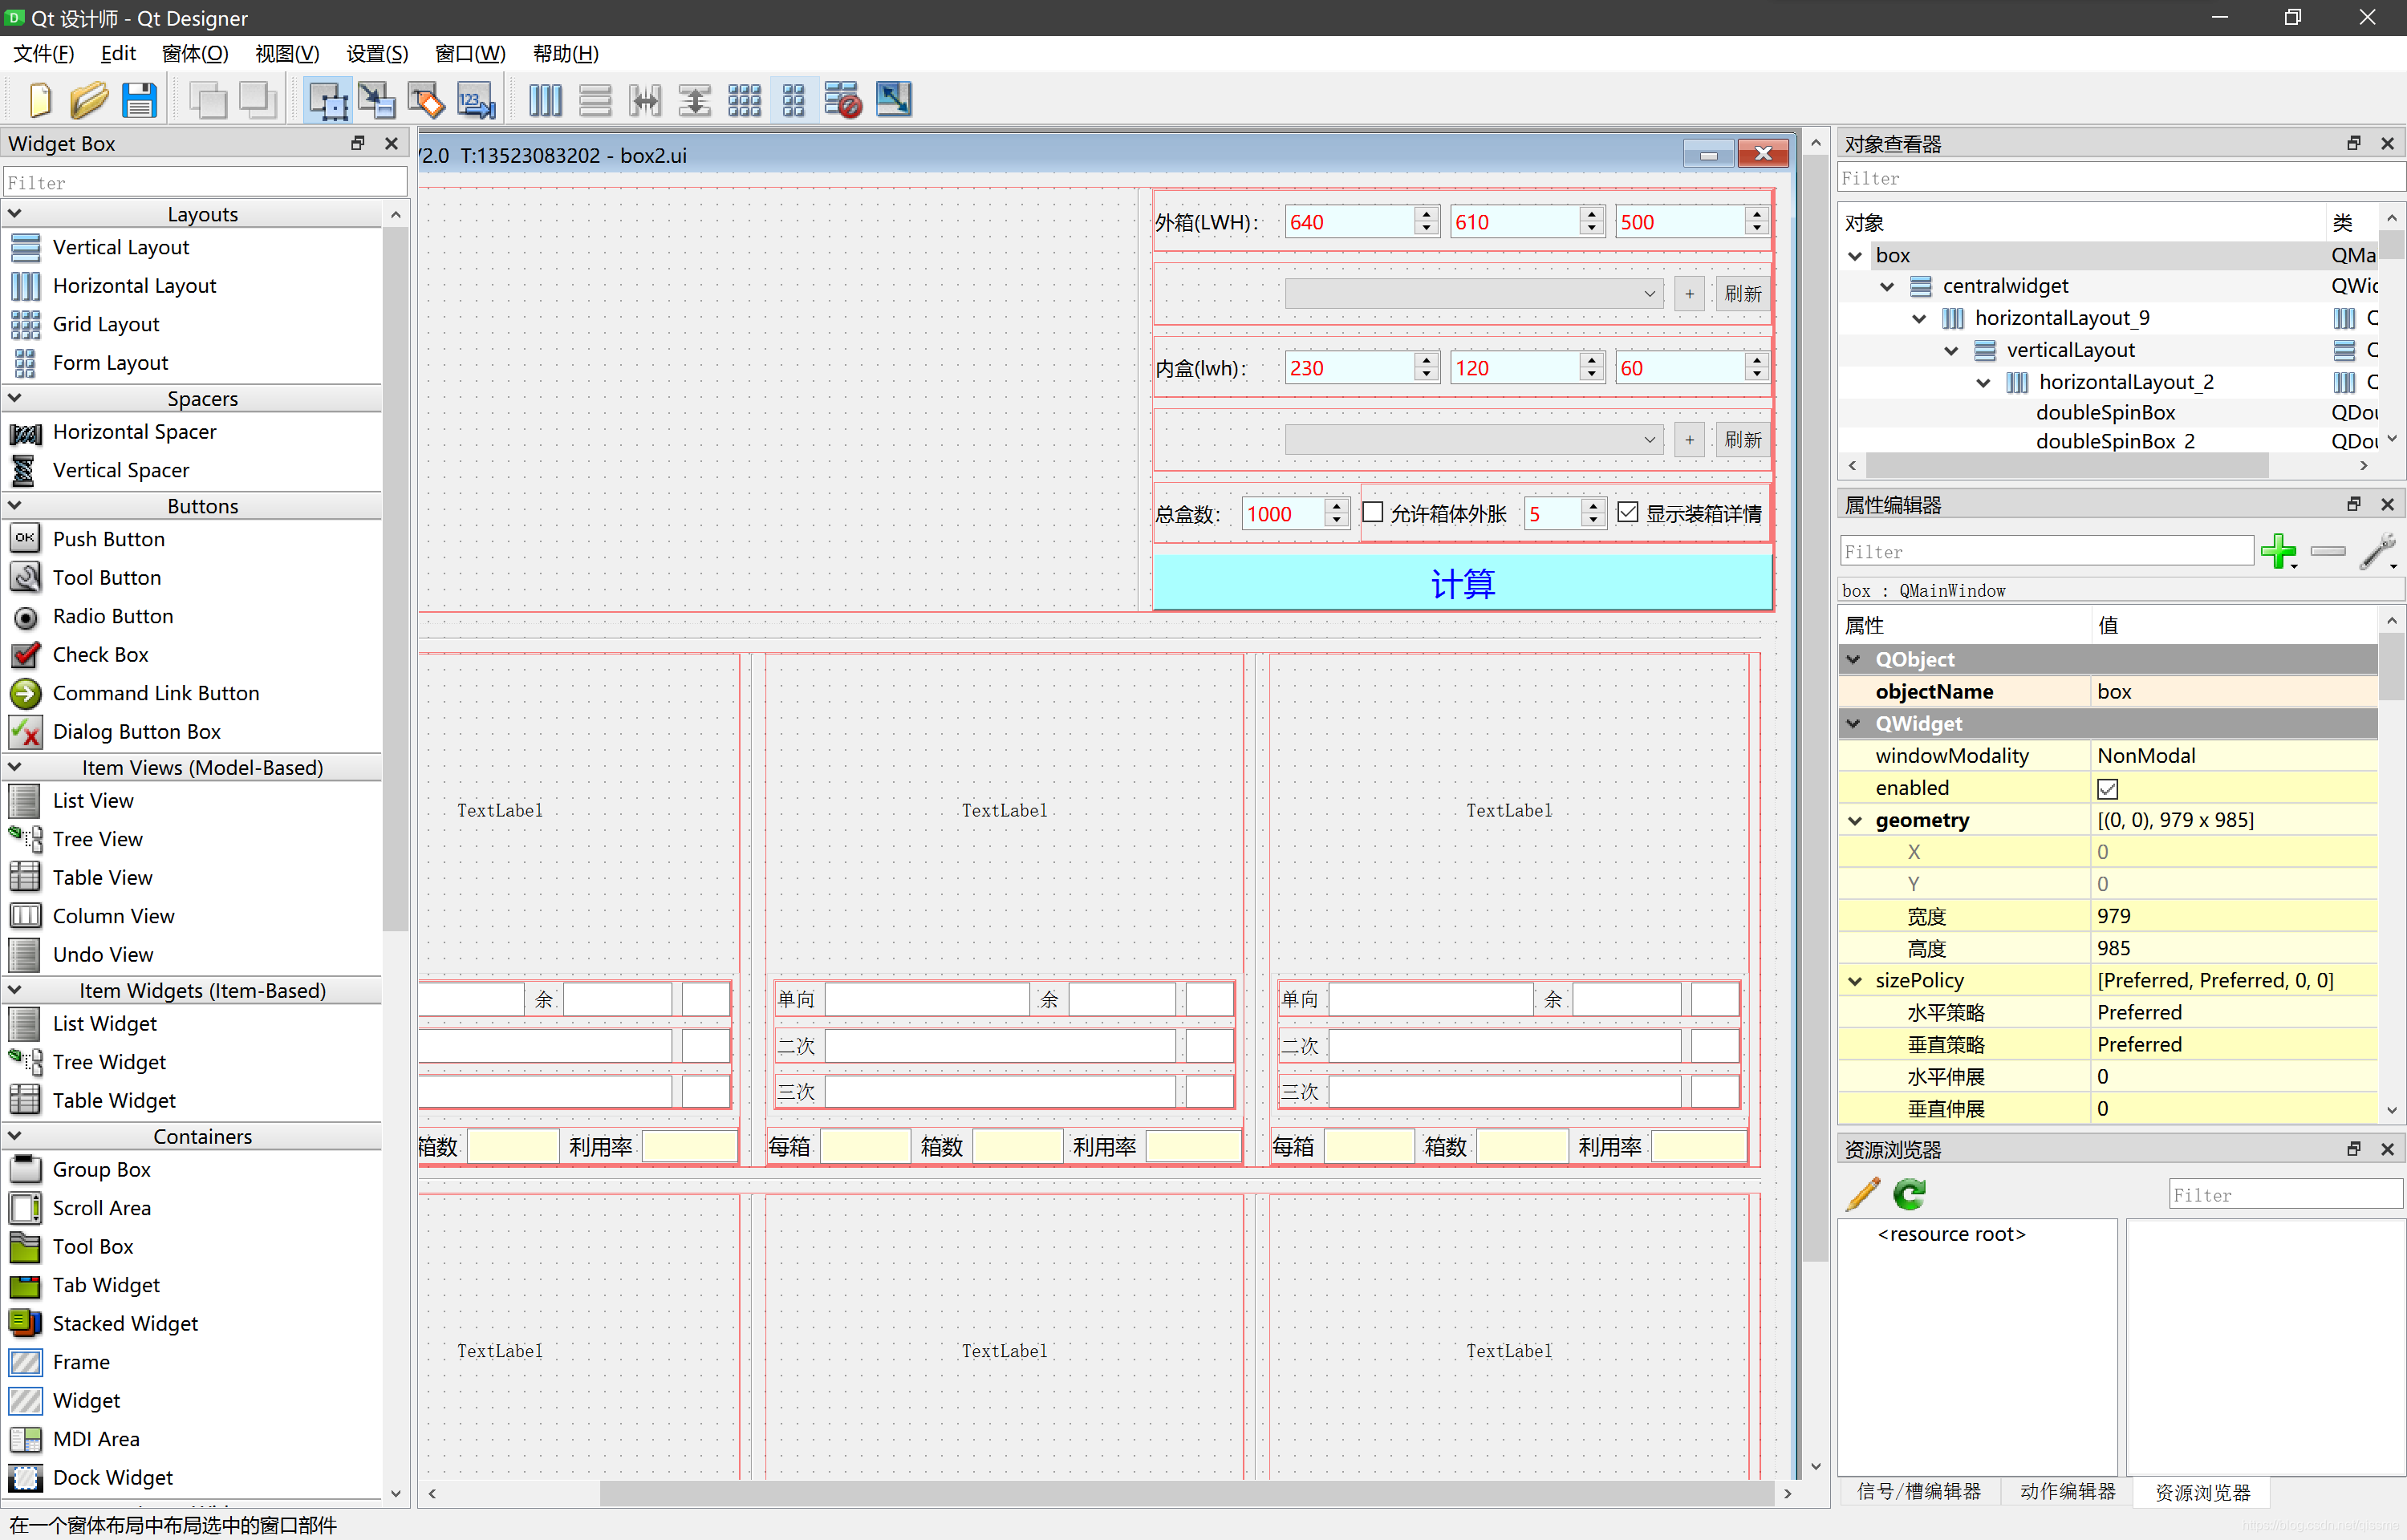Uncheck the 显示装箱详情 checkbox
The image size is (2407, 1540).
coord(1628,513)
